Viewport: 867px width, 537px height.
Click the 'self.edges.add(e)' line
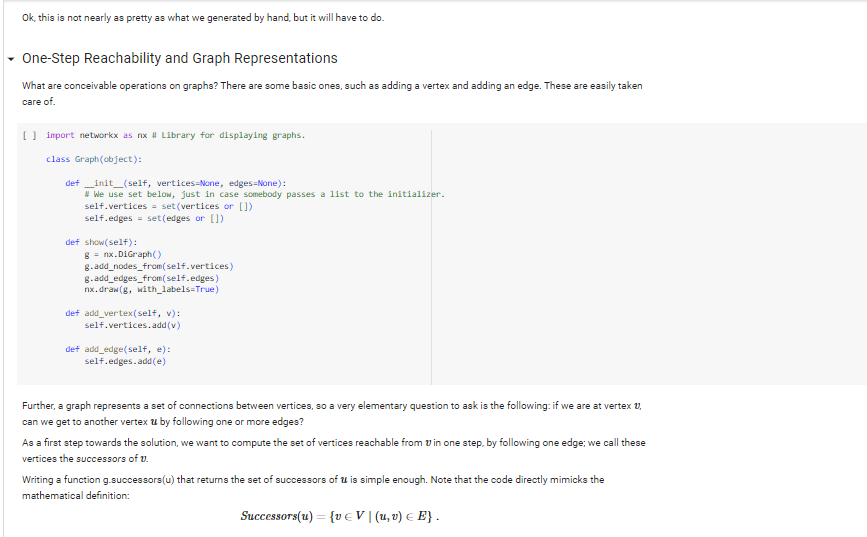click(x=125, y=361)
